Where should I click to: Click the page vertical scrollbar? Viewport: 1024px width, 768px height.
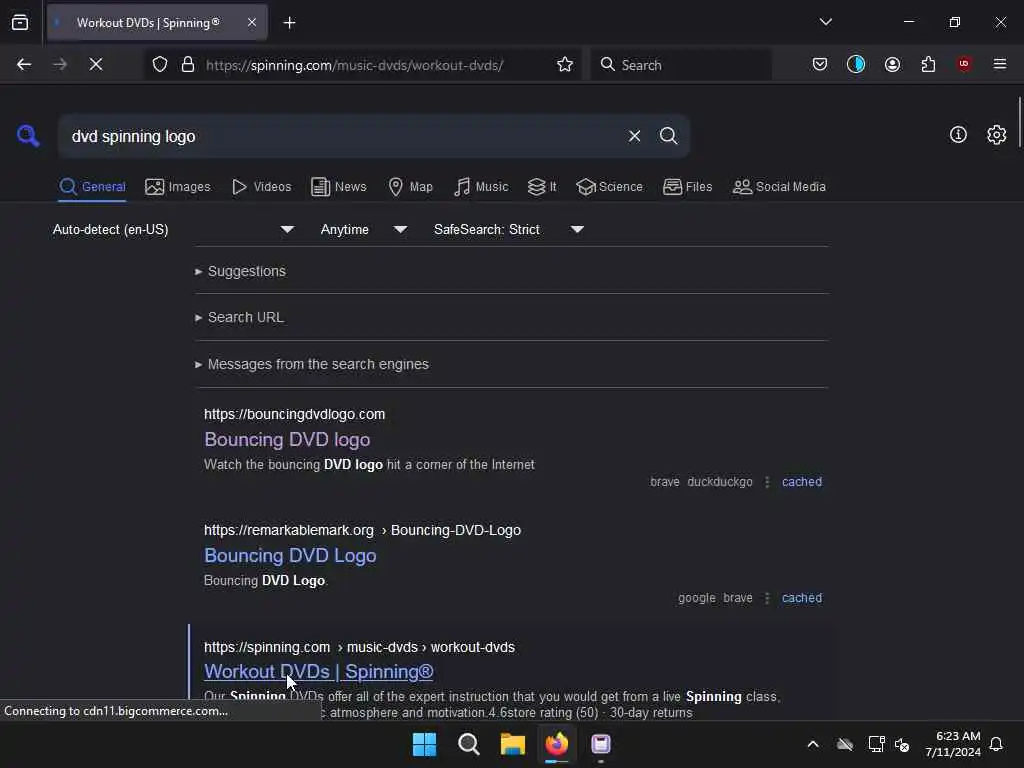pyautogui.click(x=1019, y=123)
